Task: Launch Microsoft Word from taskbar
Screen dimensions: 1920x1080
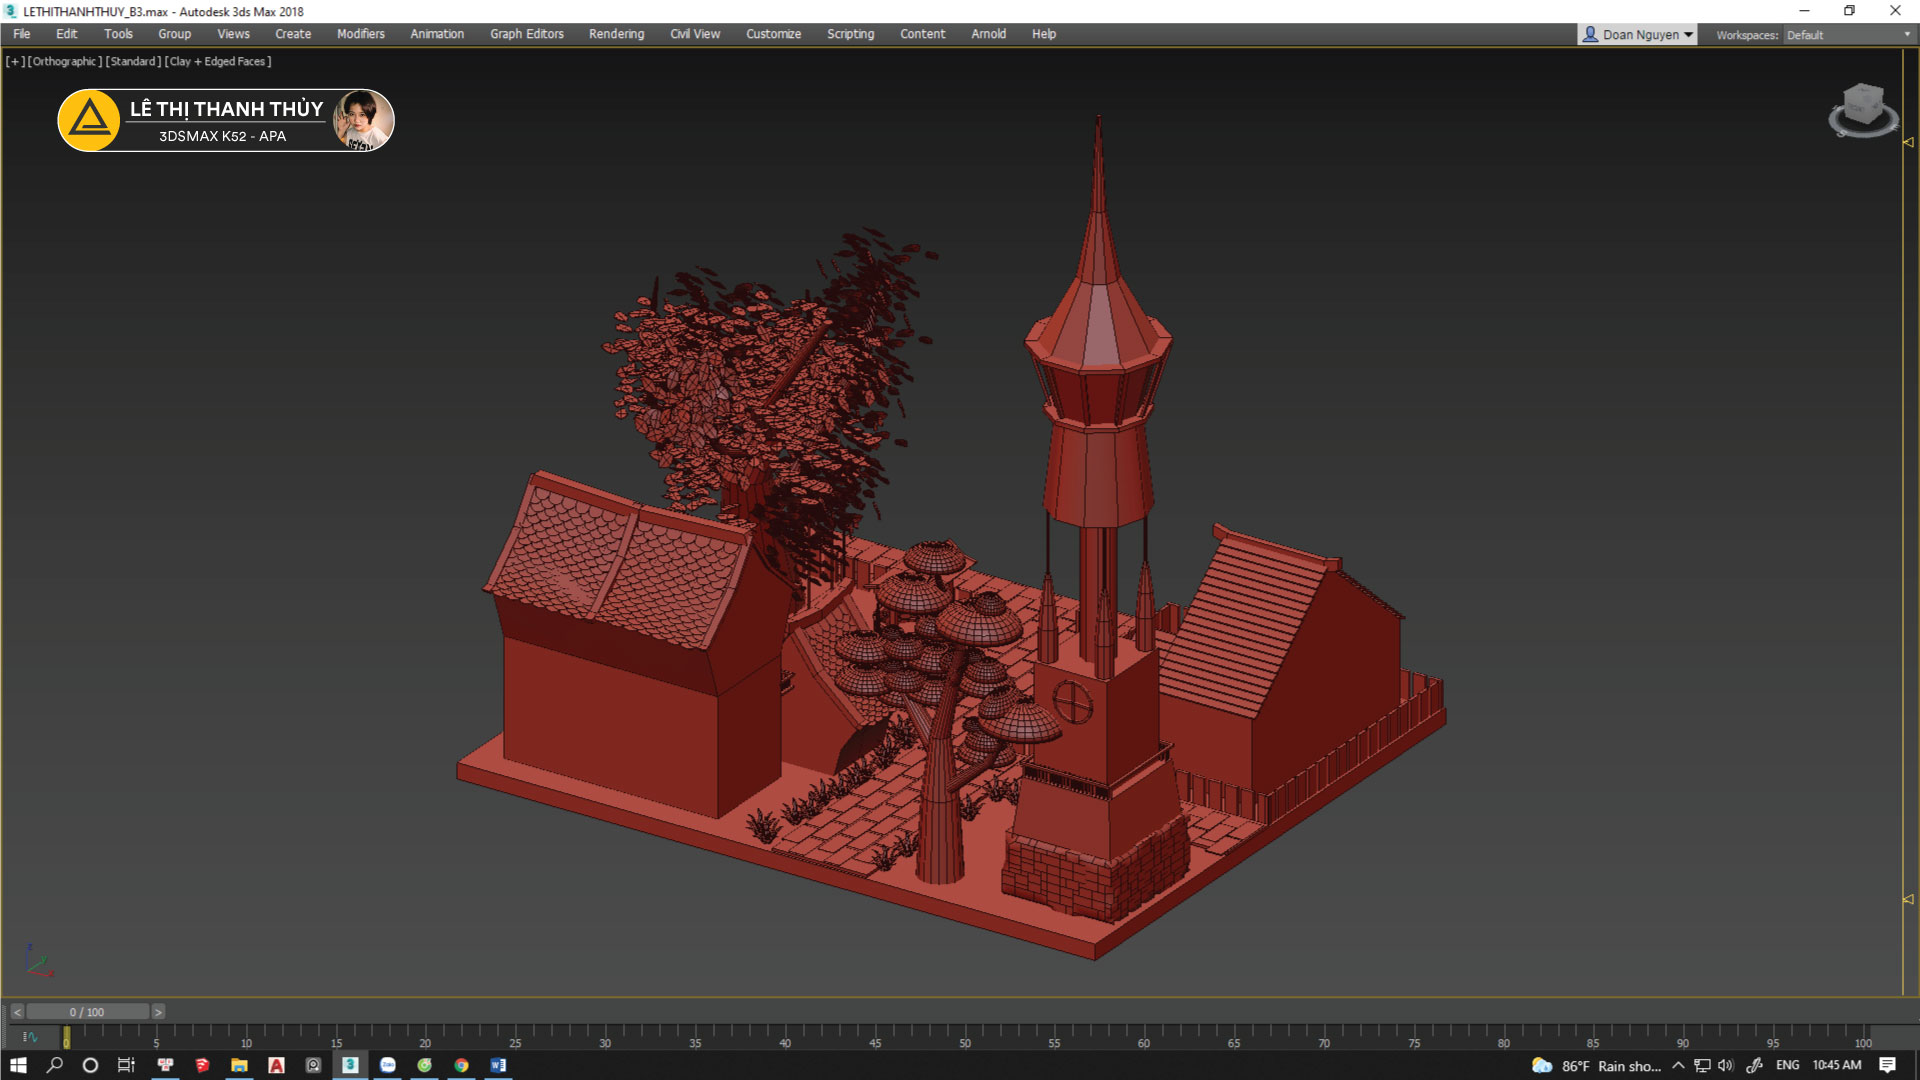Action: coord(498,1065)
